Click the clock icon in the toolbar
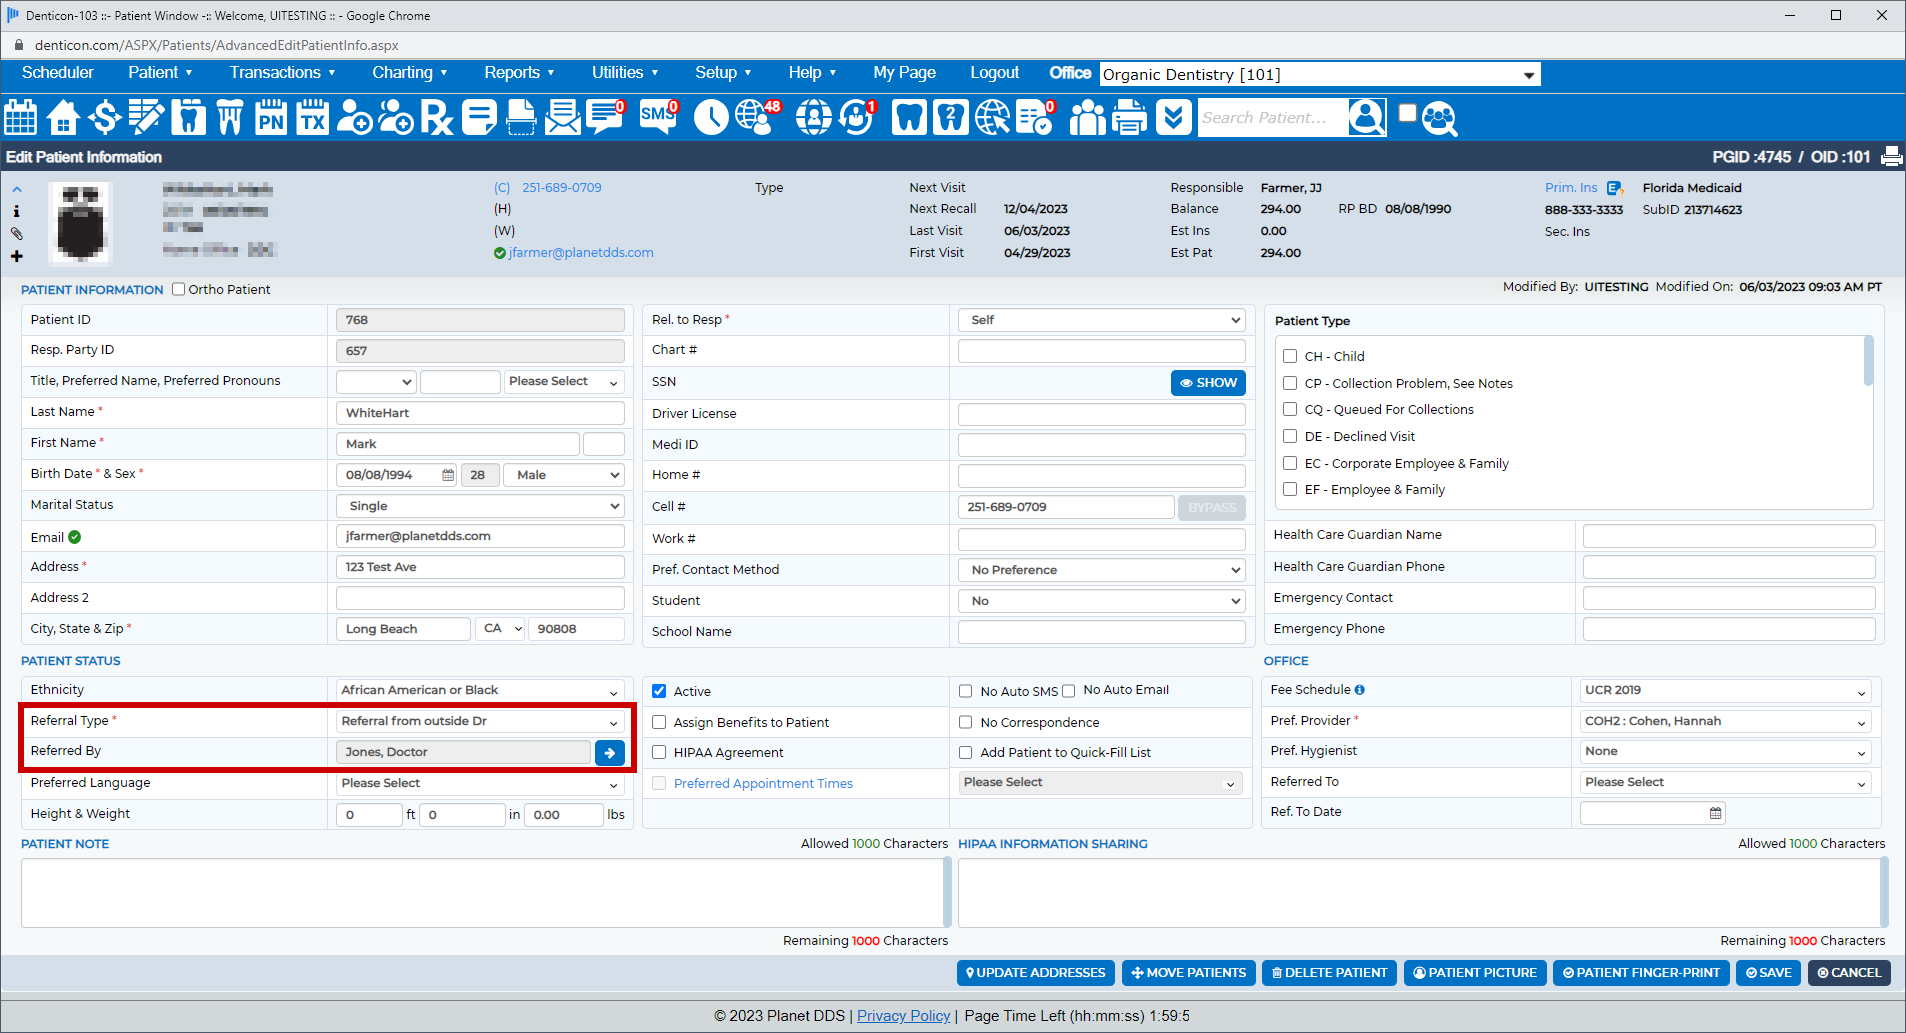Image resolution: width=1906 pixels, height=1033 pixels. point(711,118)
